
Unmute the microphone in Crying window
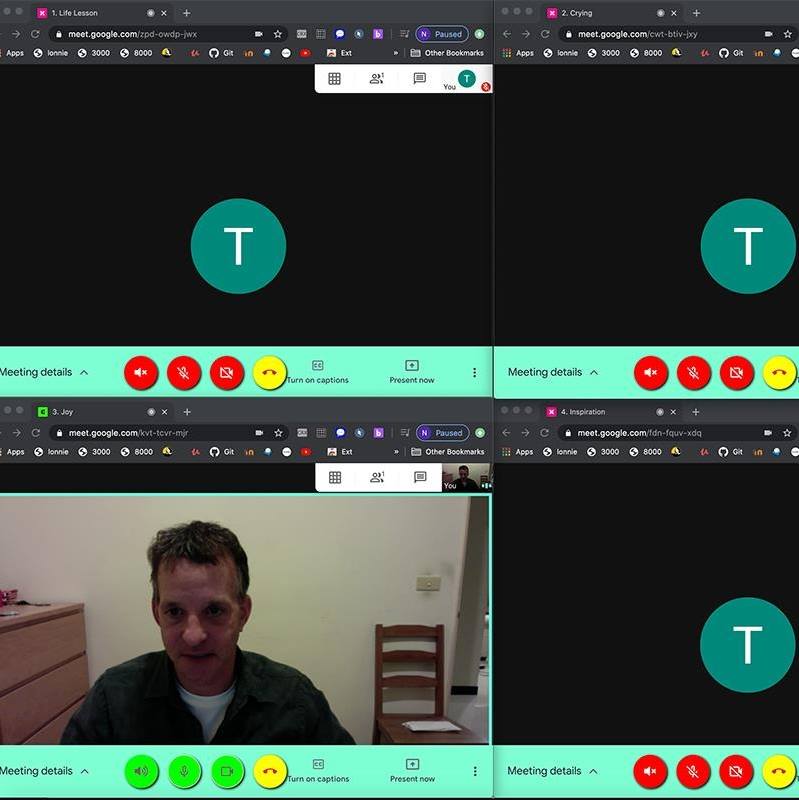(x=693, y=372)
